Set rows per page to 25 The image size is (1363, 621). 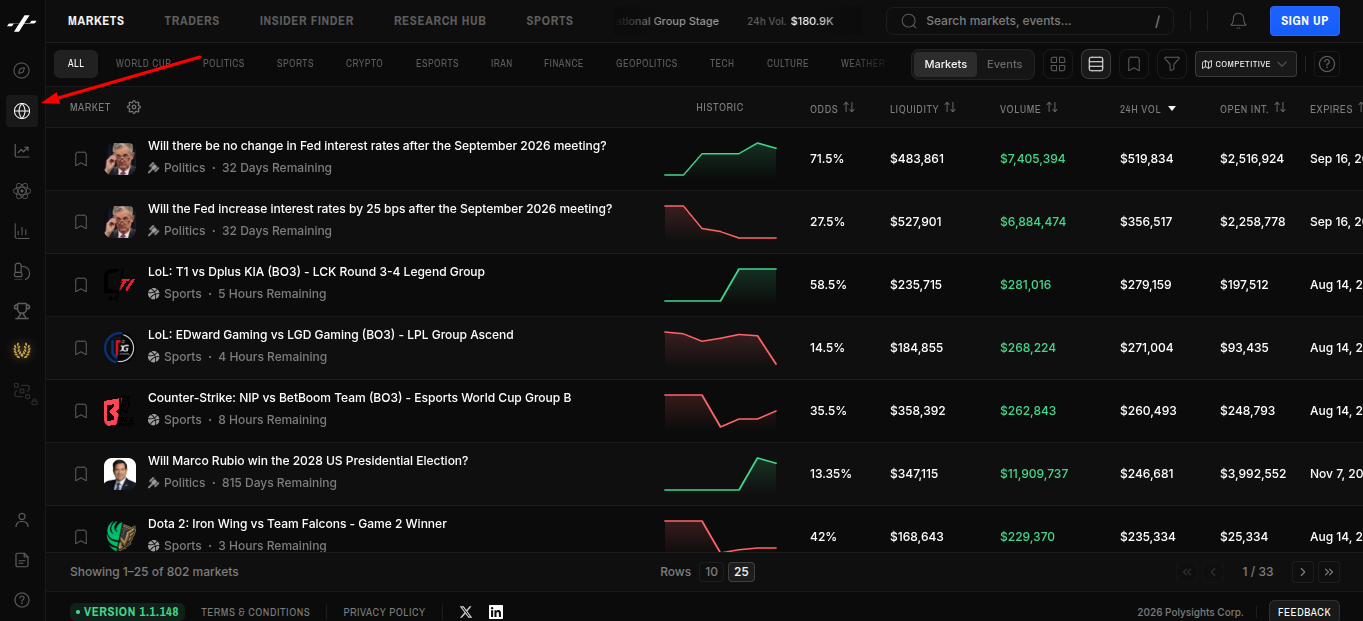click(x=741, y=572)
